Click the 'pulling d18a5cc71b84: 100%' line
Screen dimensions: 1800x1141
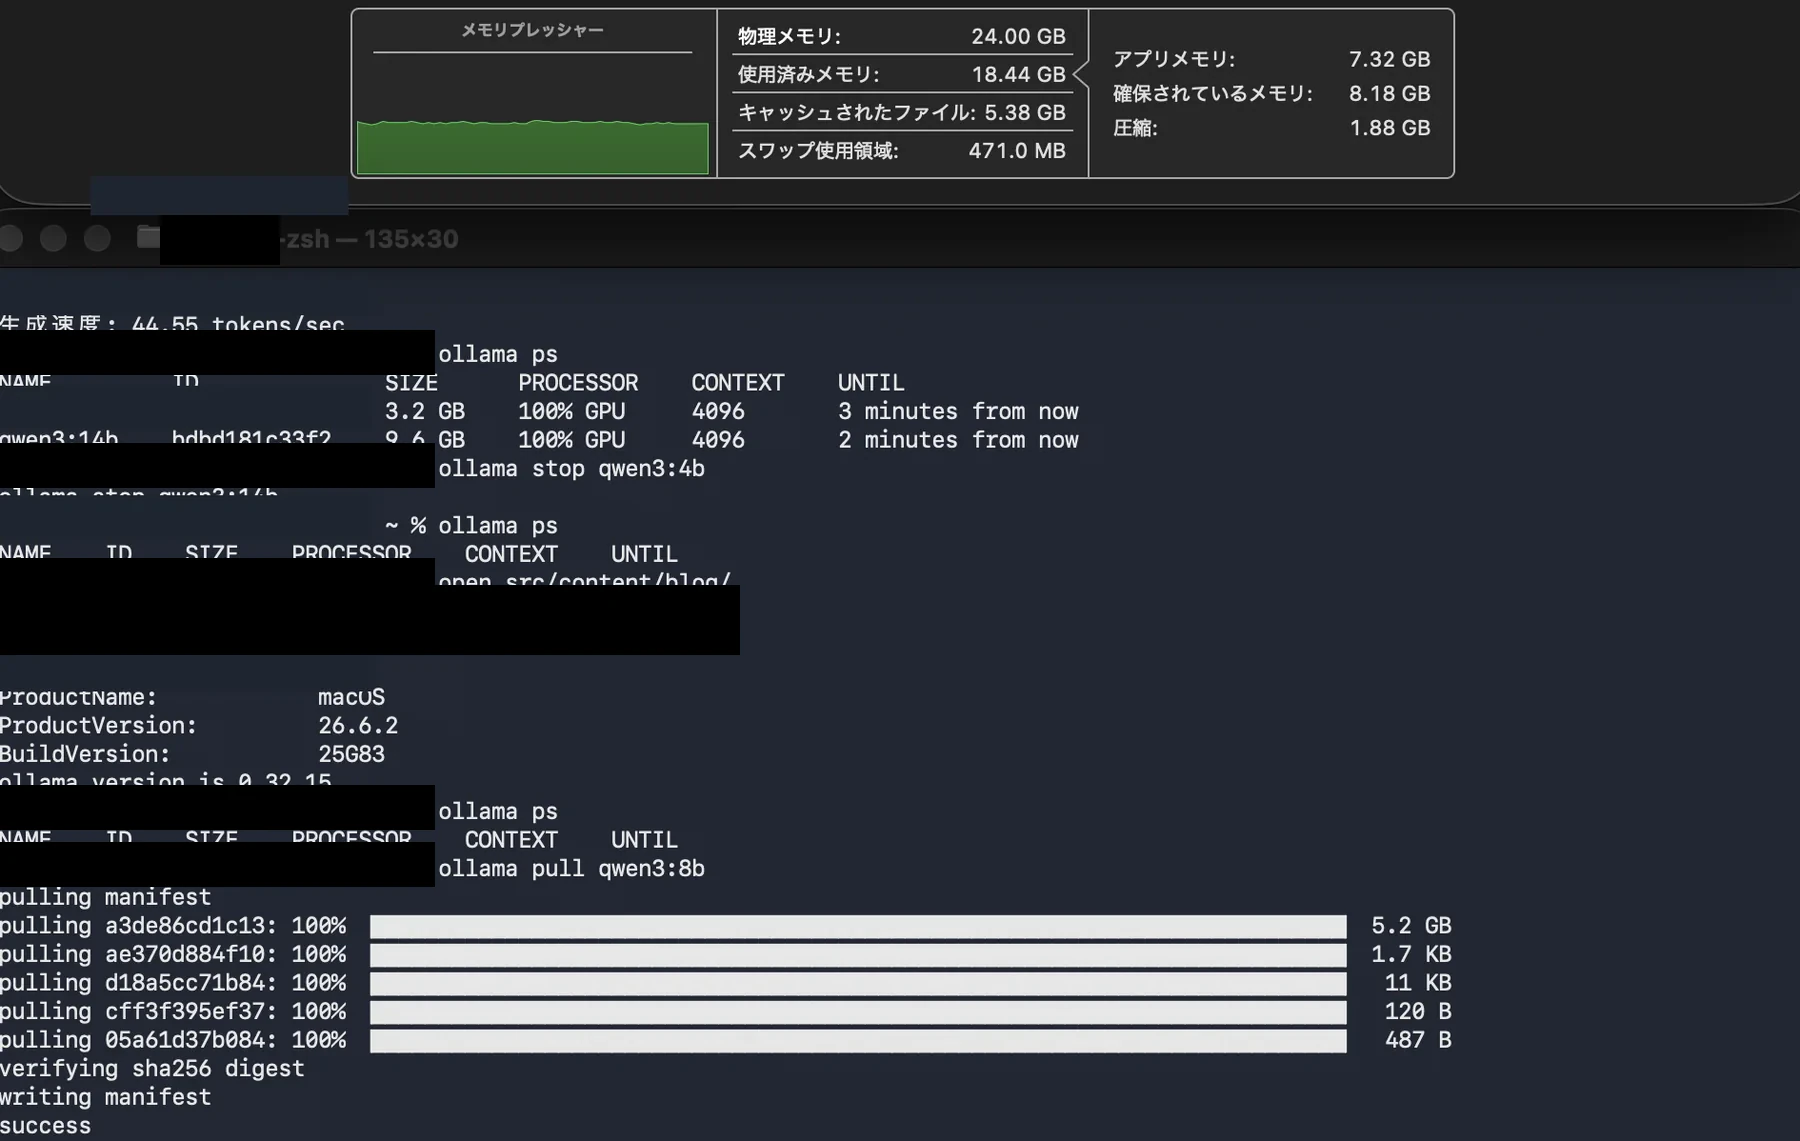pyautogui.click(x=173, y=983)
